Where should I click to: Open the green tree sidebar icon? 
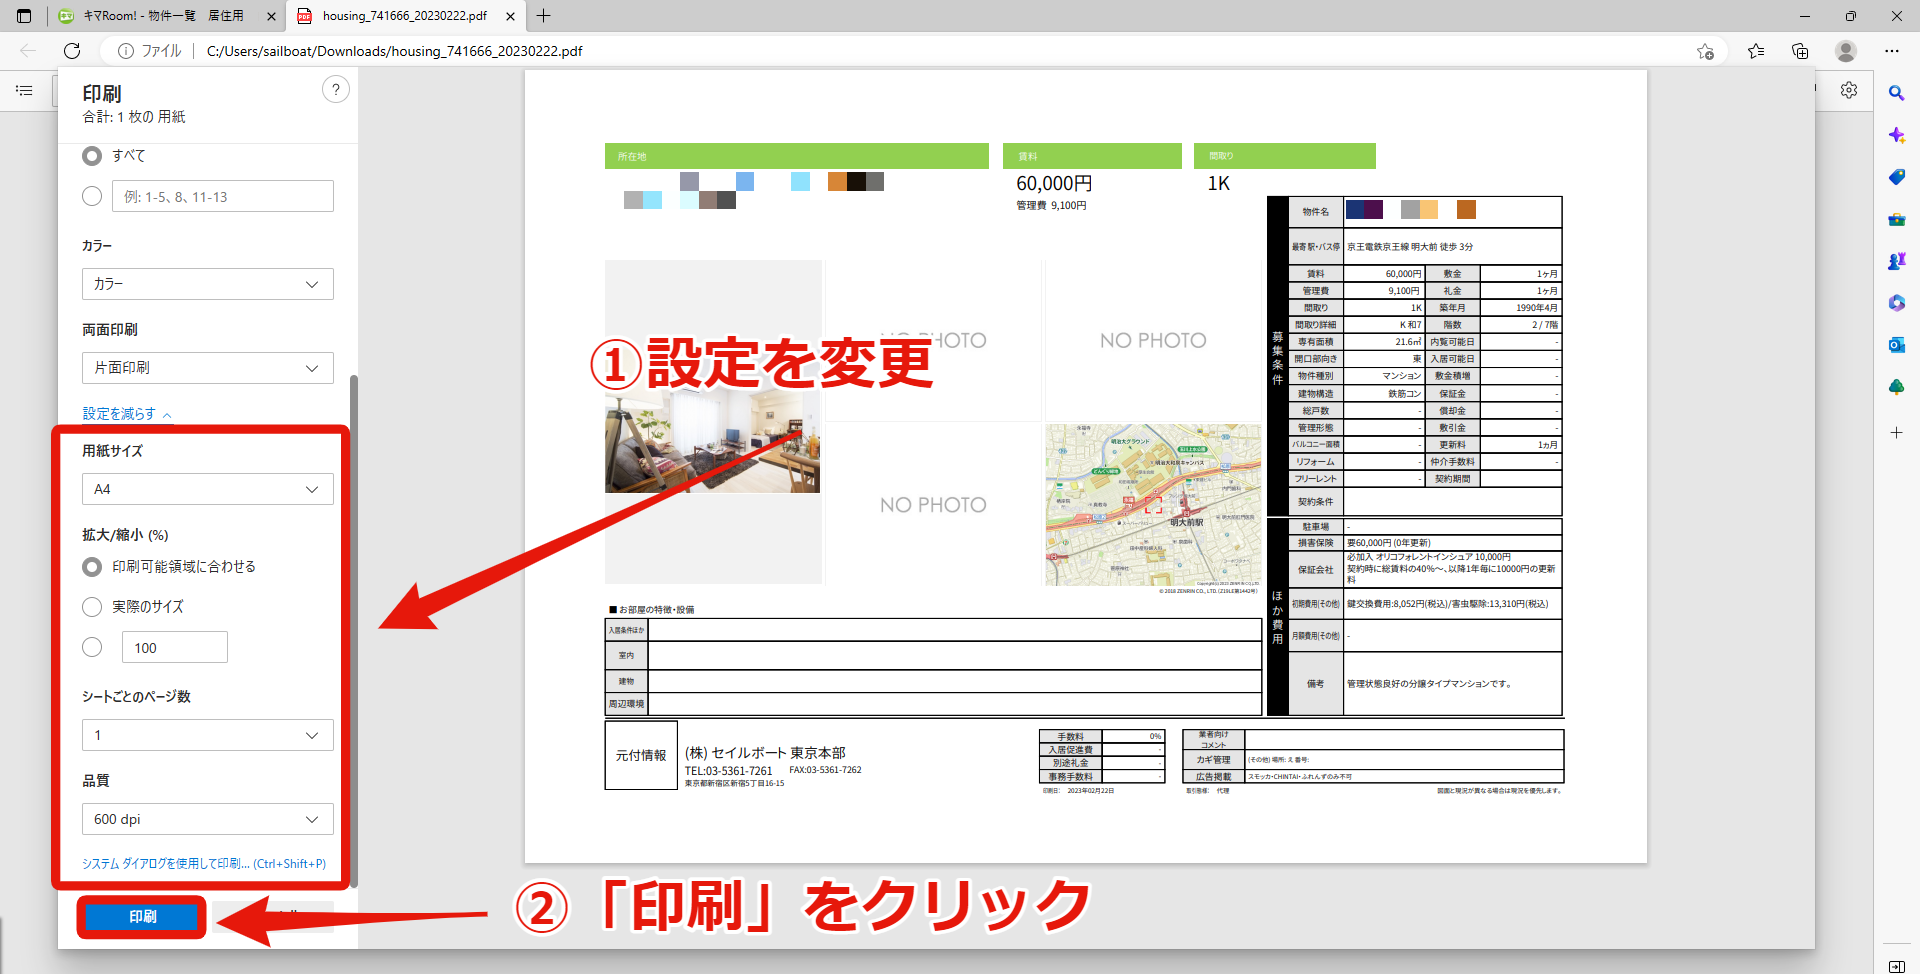click(1896, 387)
